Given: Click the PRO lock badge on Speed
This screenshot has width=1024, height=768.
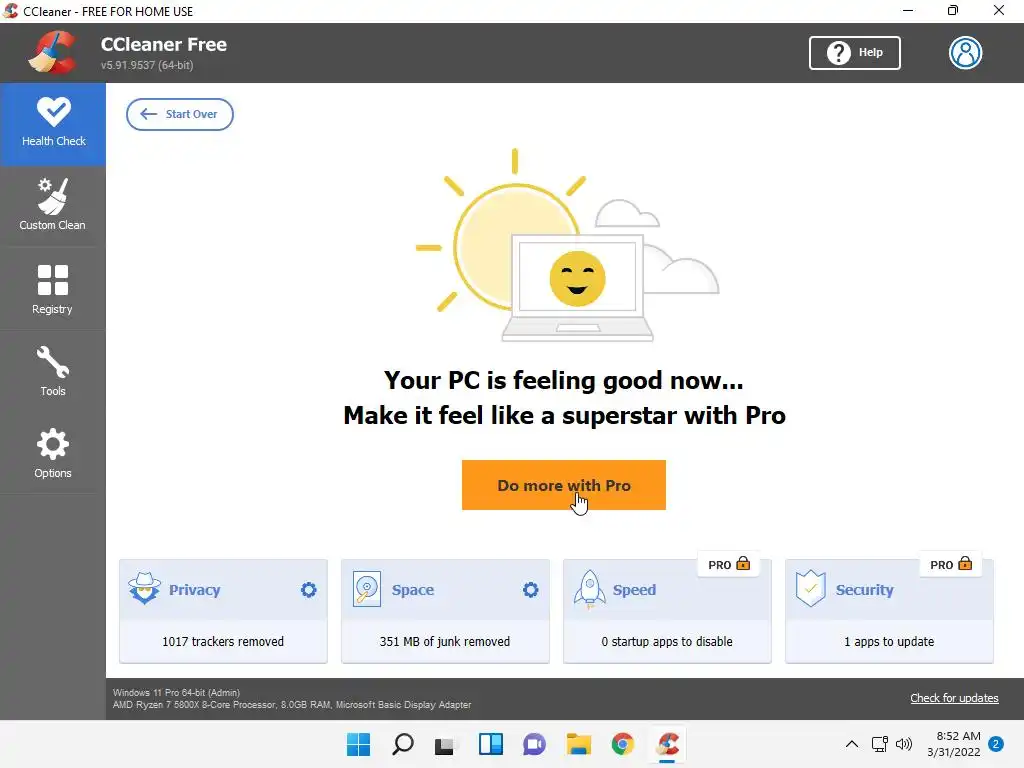Looking at the screenshot, I should click(729, 564).
